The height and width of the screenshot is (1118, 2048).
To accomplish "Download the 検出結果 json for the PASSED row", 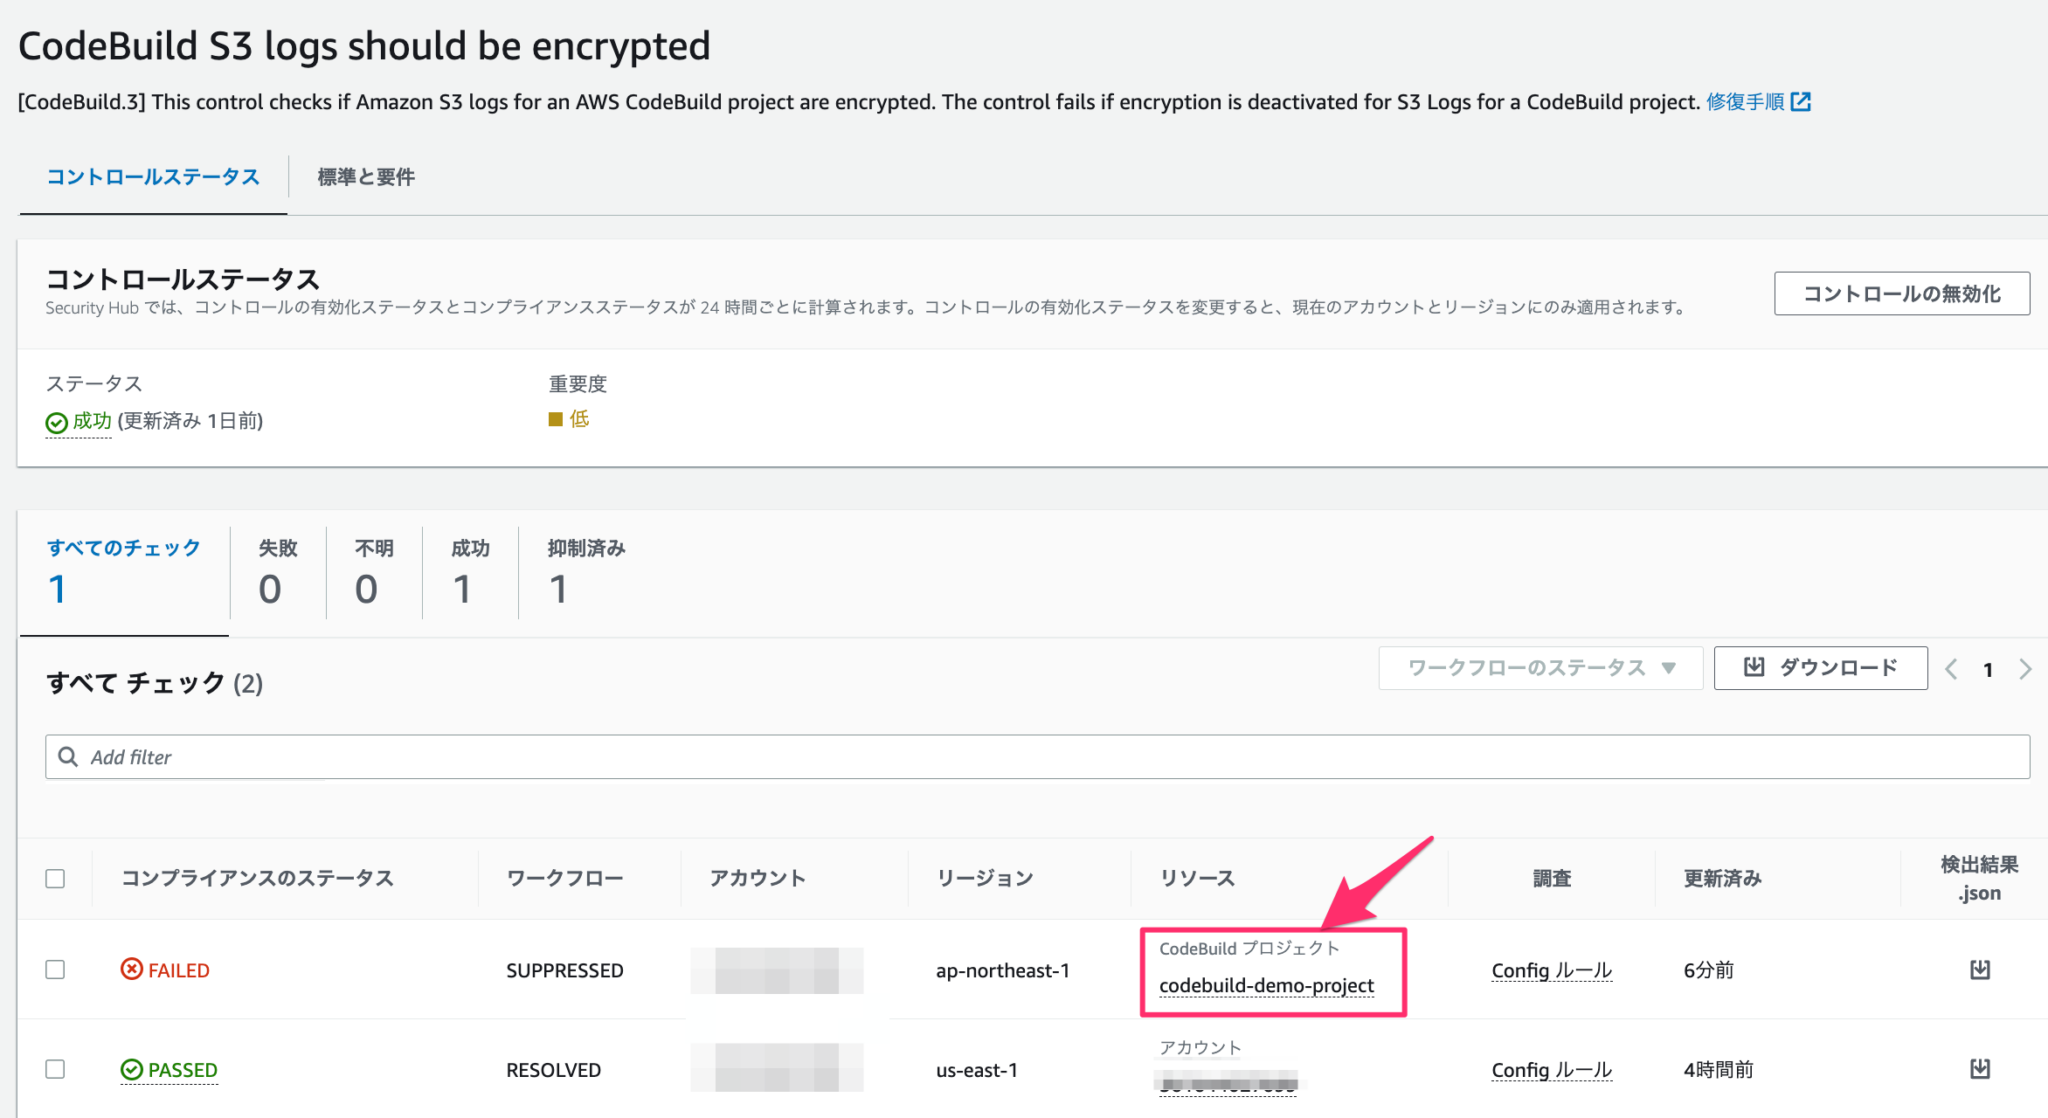I will 1981,1069.
